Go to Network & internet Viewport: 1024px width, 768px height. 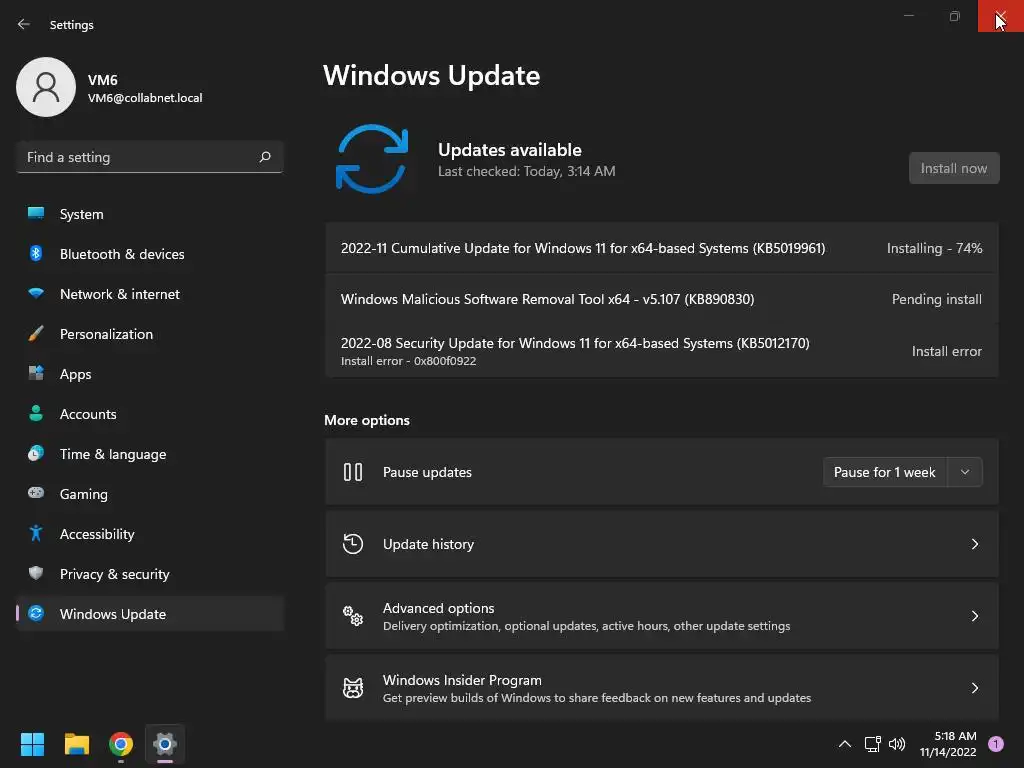tap(150, 294)
